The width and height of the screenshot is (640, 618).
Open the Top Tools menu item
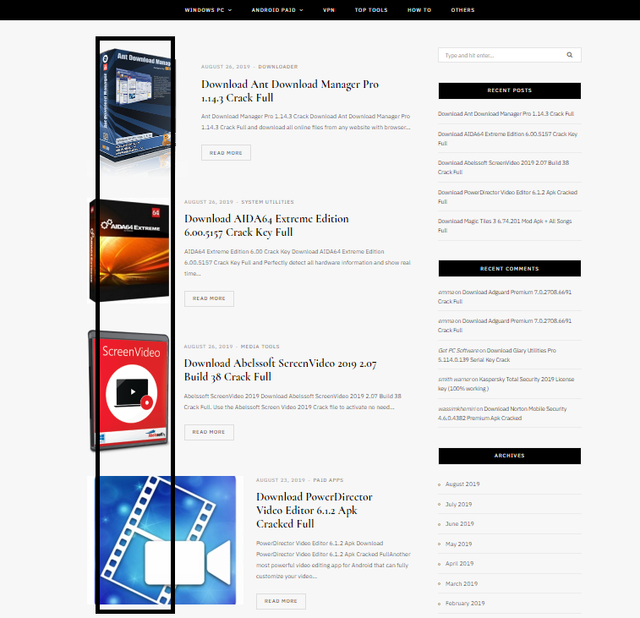tap(371, 10)
